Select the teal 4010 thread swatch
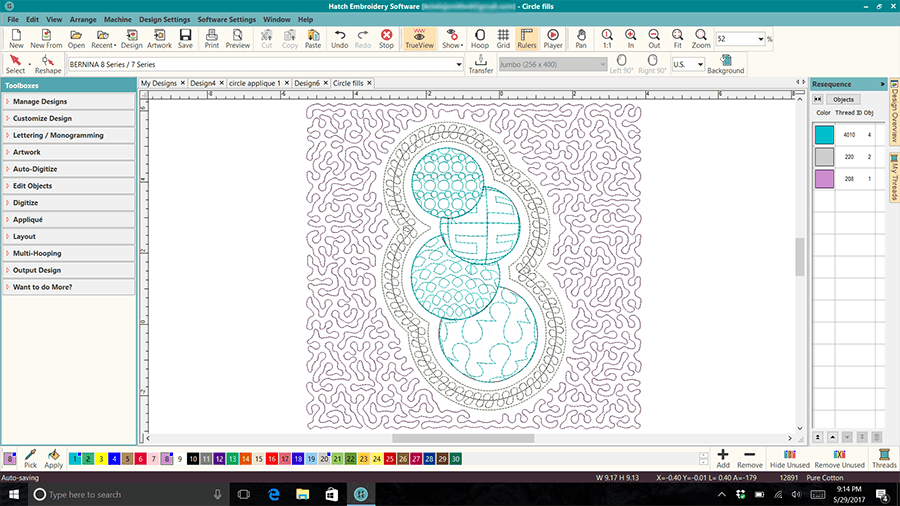Viewport: 900px width, 506px height. 824,134
